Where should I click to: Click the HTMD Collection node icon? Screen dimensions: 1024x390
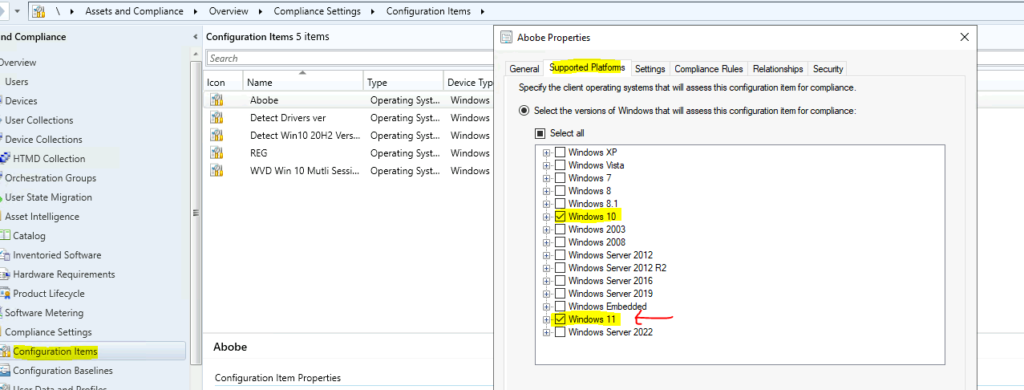(x=5, y=159)
